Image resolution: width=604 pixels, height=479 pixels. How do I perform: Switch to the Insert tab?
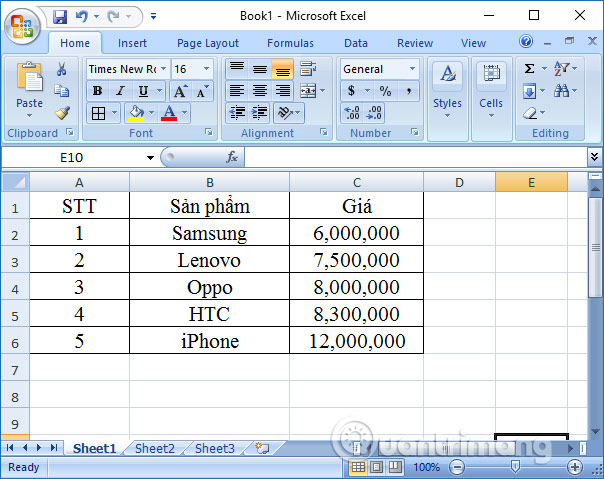[132, 43]
